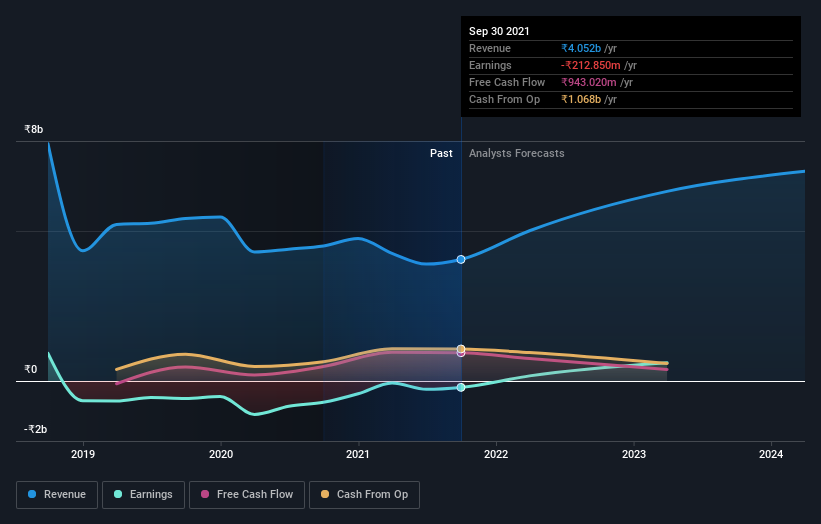The height and width of the screenshot is (524, 821).
Task: Click the ₹8b y-axis label
Action: tap(34, 129)
